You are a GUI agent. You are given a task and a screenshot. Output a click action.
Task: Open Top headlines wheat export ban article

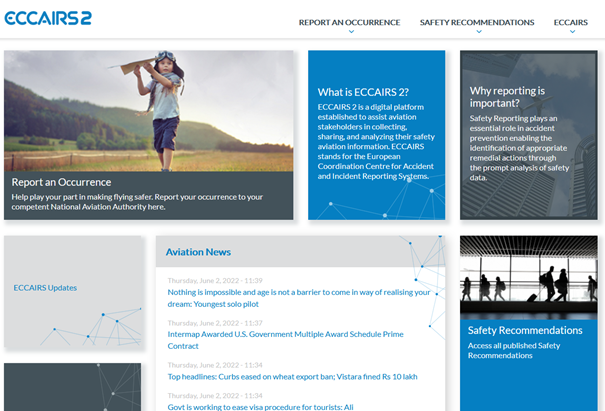pyautogui.click(x=292, y=377)
